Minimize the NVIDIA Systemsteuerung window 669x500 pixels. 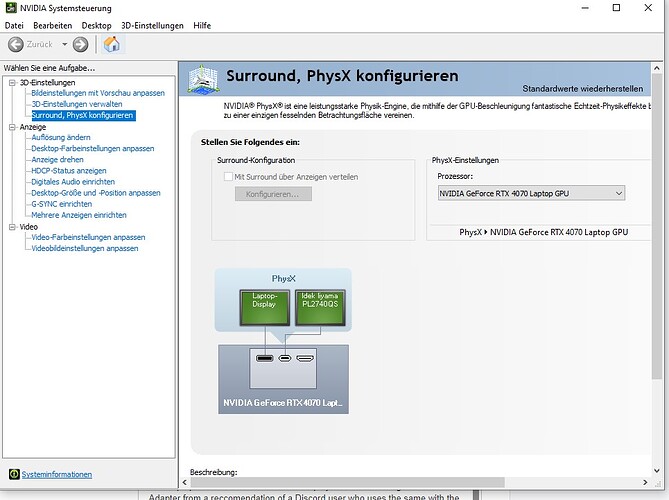(x=585, y=8)
